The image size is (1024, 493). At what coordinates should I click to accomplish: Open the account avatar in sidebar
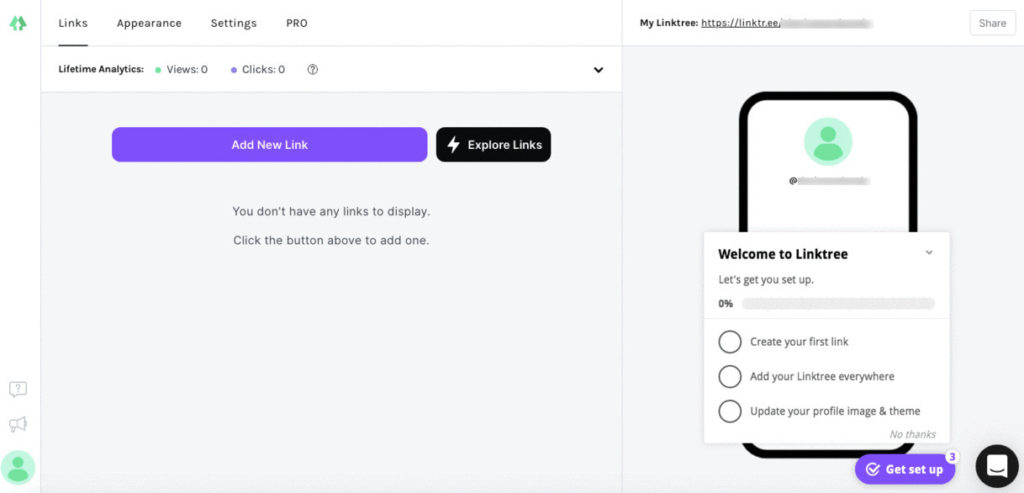click(x=18, y=467)
